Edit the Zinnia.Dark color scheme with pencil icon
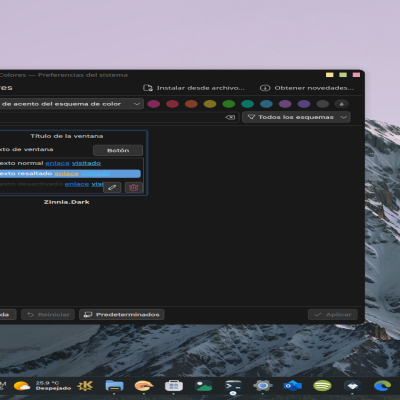Viewport: 400px width, 400px height. click(112, 187)
